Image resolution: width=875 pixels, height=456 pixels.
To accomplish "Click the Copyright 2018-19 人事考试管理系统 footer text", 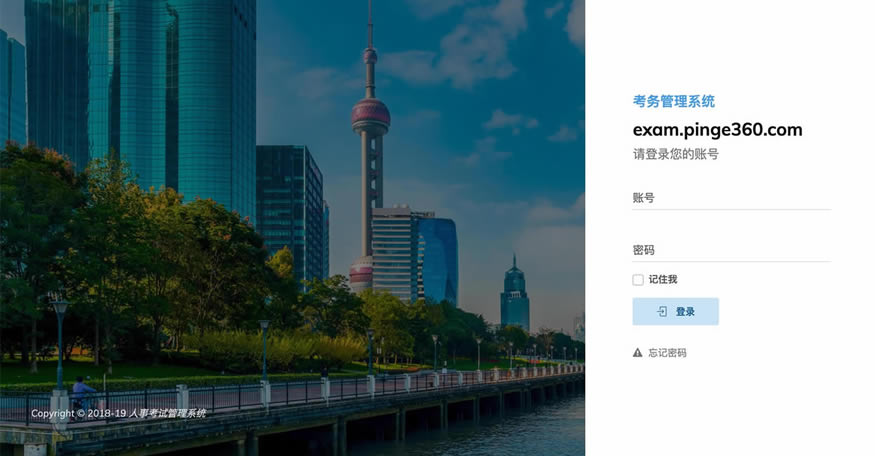I will tap(118, 414).
